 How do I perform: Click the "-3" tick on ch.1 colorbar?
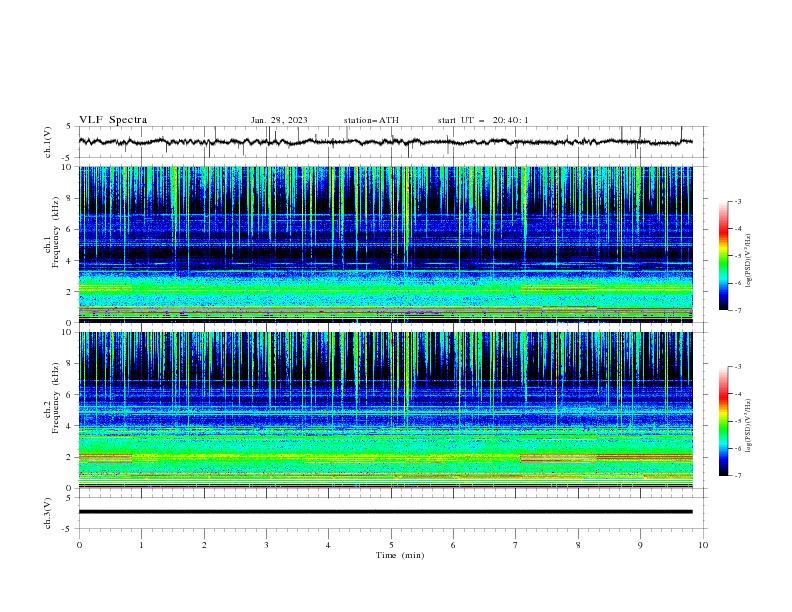[738, 201]
